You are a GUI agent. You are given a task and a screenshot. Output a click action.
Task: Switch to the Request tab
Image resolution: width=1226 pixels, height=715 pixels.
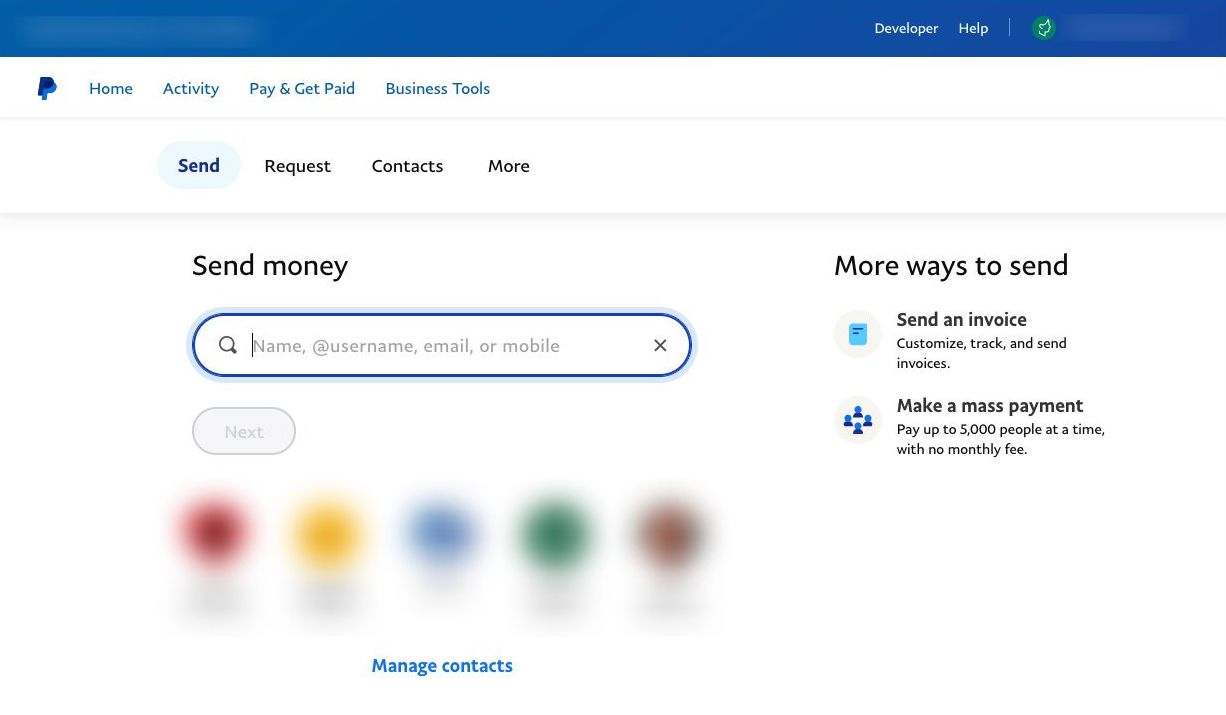(x=297, y=166)
